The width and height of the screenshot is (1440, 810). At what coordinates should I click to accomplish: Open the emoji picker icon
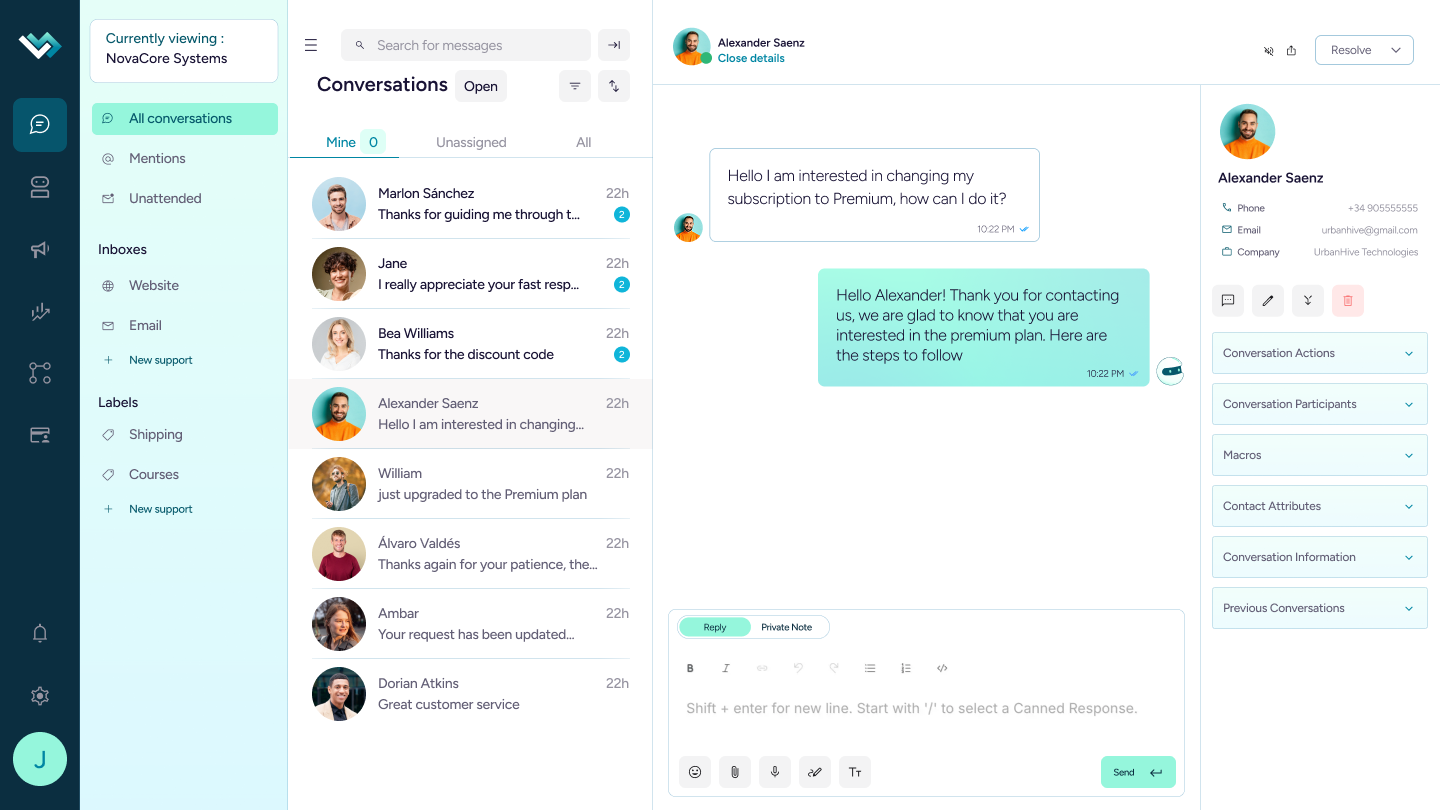[x=694, y=772]
